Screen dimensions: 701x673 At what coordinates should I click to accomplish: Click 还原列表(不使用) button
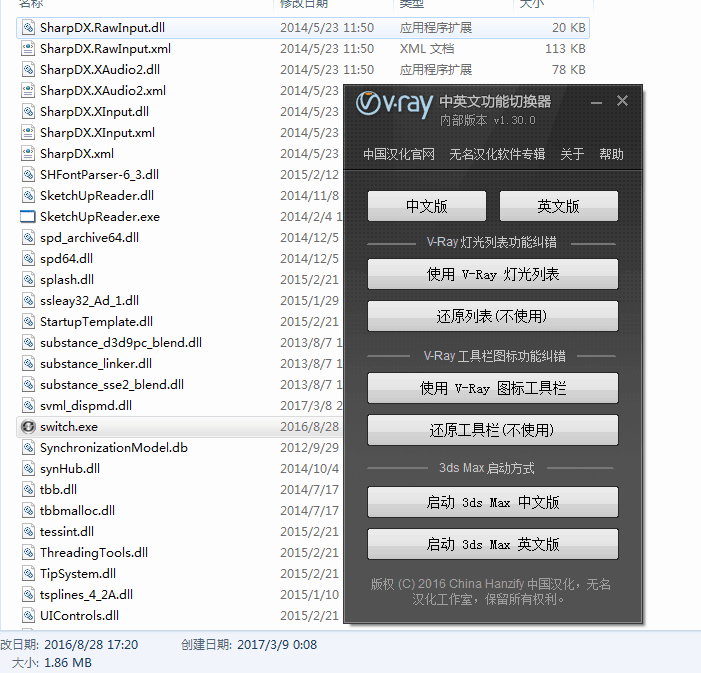pyautogui.click(x=493, y=316)
